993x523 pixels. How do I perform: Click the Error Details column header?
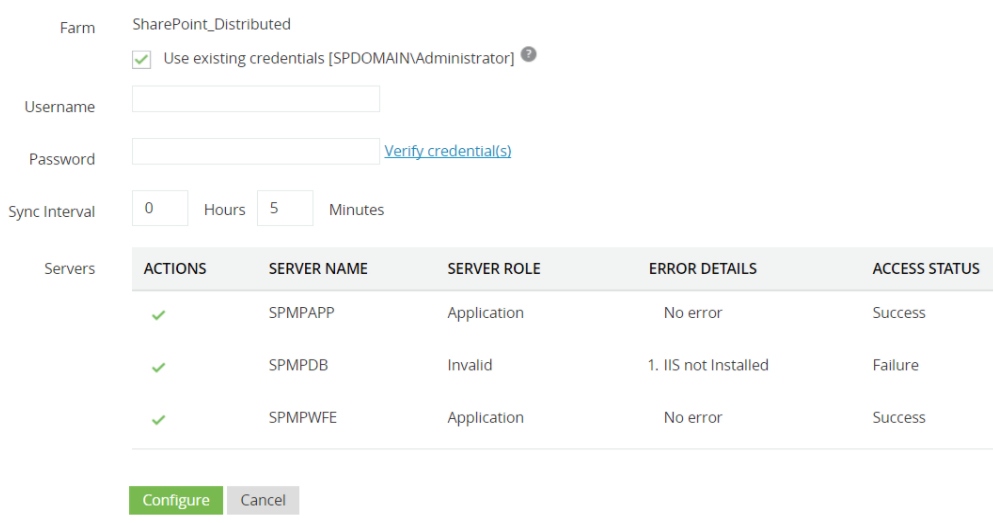pyautogui.click(x=702, y=269)
